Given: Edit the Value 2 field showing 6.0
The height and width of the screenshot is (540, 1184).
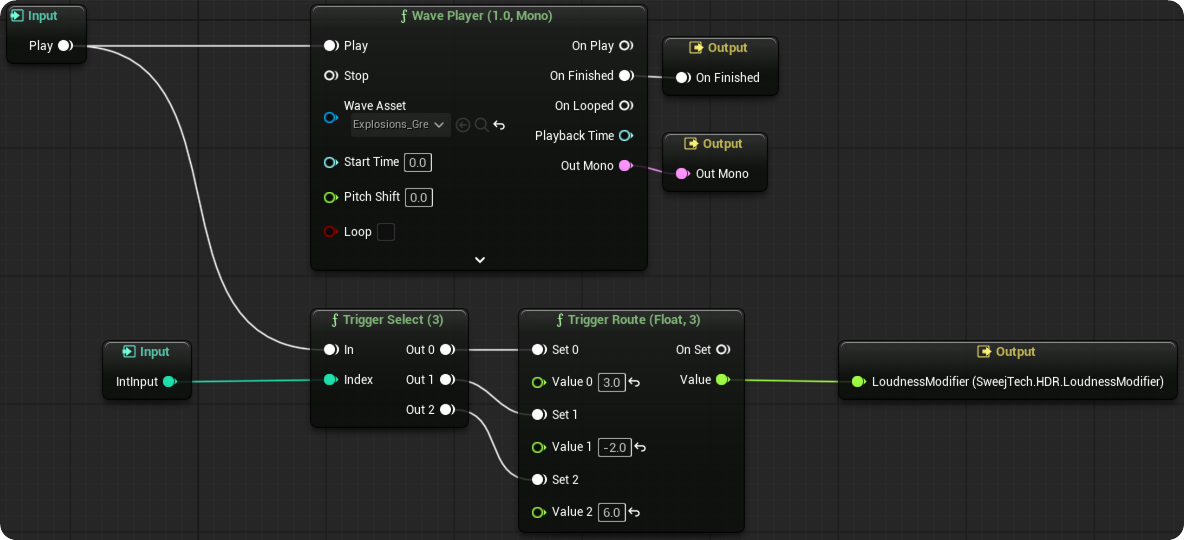Looking at the screenshot, I should (612, 512).
